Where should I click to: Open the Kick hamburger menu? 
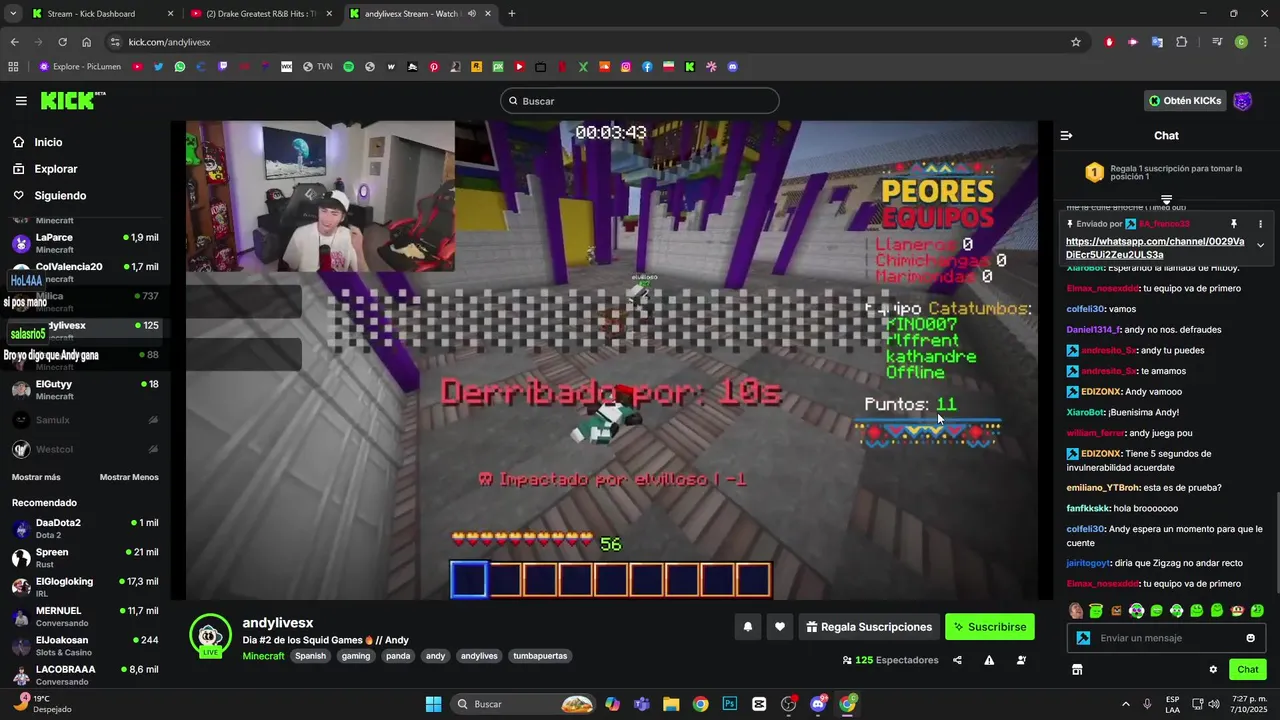point(21,101)
